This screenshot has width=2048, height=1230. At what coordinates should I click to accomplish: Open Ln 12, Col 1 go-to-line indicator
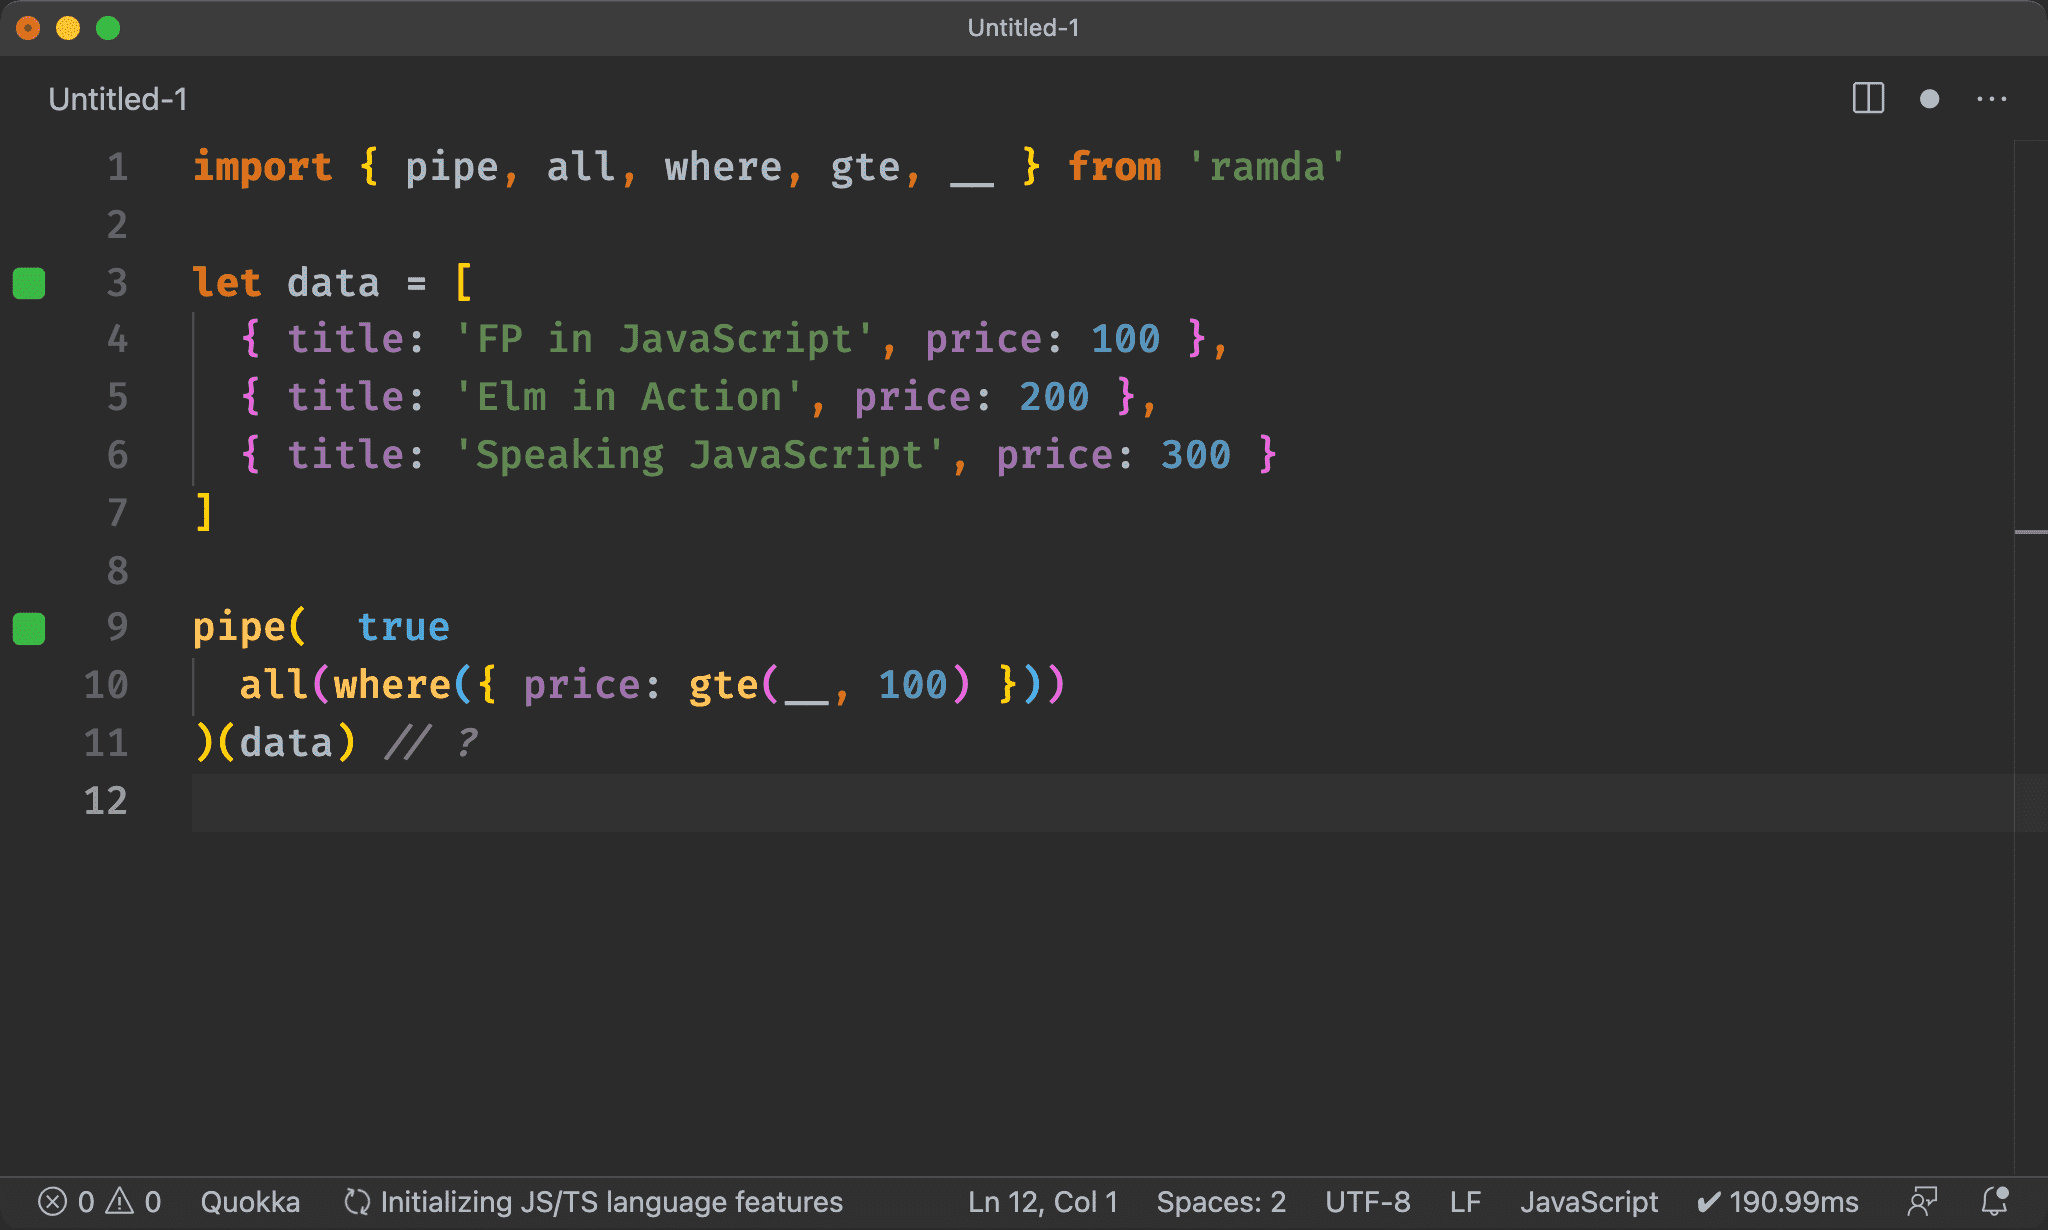point(1042,1201)
